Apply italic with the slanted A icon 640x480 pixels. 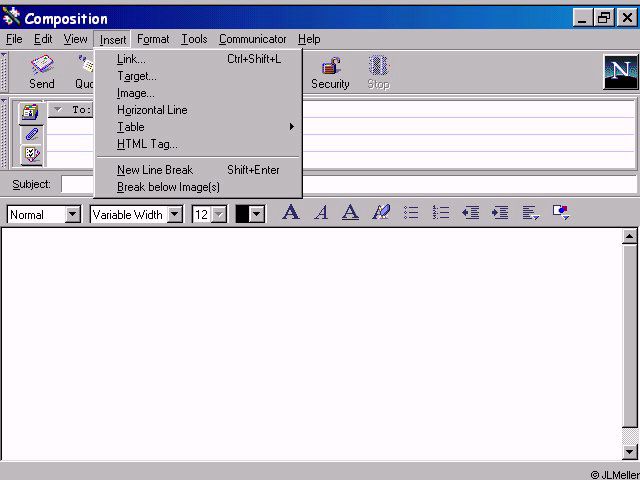[x=321, y=213]
